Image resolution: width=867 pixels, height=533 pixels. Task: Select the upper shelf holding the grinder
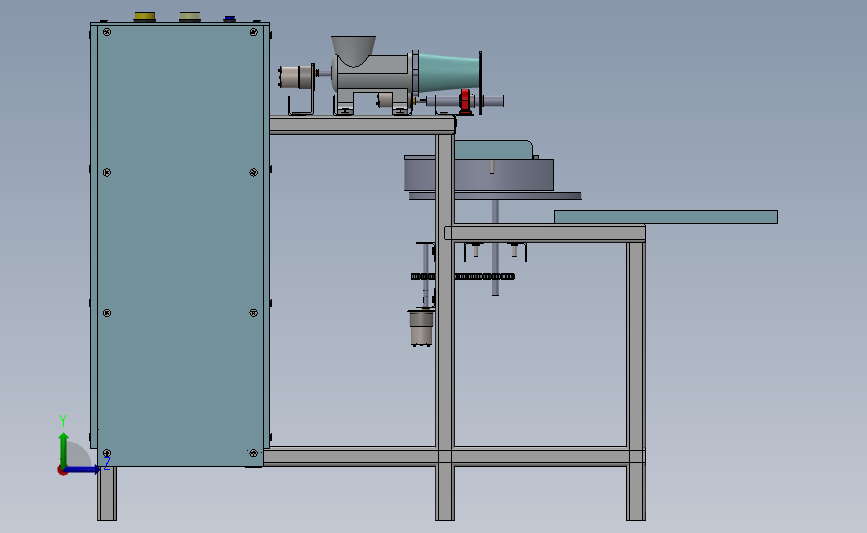click(x=363, y=125)
